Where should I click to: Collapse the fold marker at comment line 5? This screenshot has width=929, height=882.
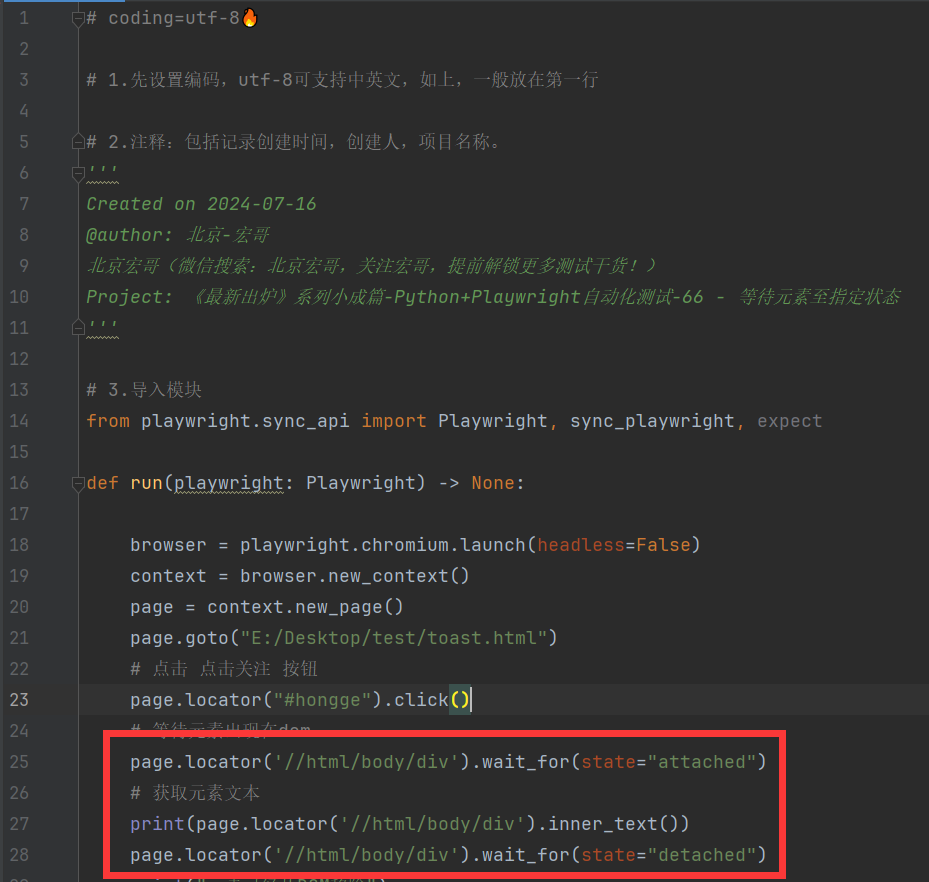click(78, 142)
